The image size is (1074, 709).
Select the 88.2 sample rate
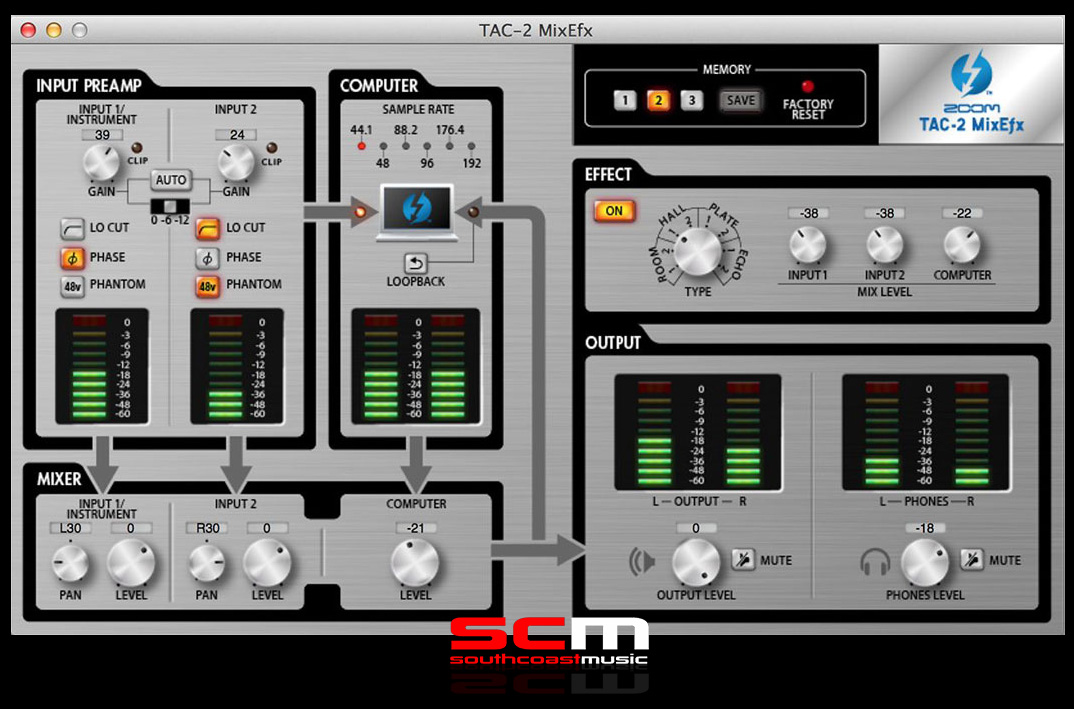pyautogui.click(x=405, y=146)
